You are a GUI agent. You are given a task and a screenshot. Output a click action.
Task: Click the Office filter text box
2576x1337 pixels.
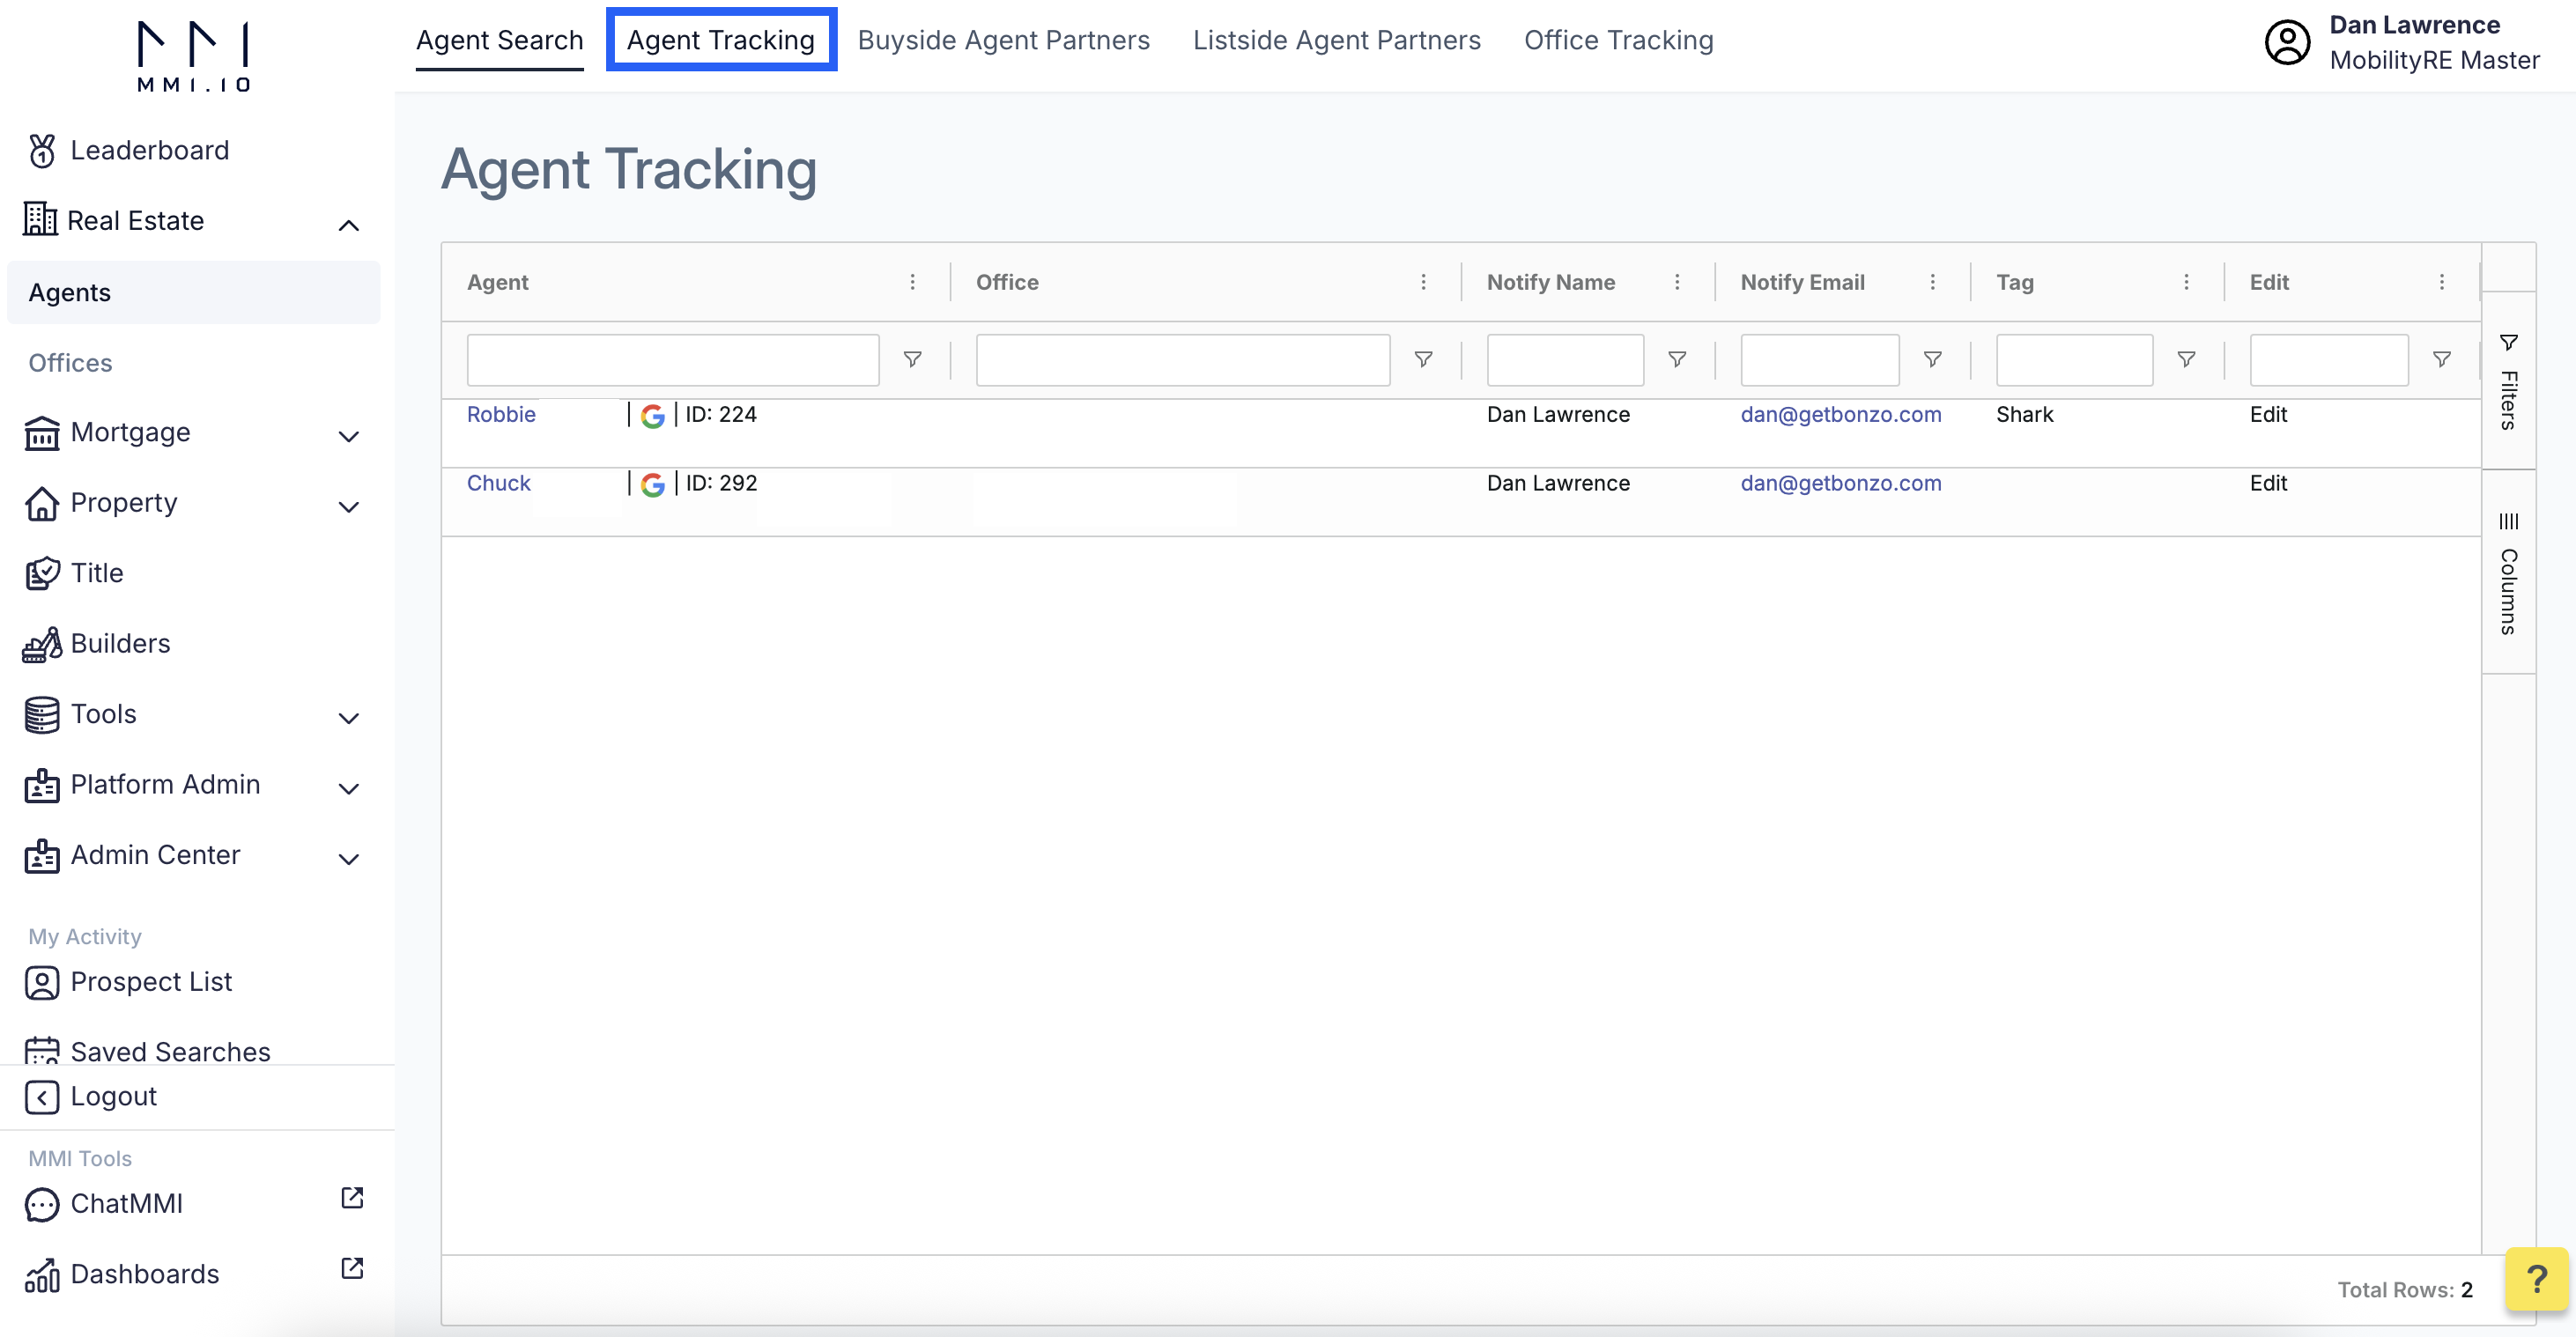tap(1182, 360)
